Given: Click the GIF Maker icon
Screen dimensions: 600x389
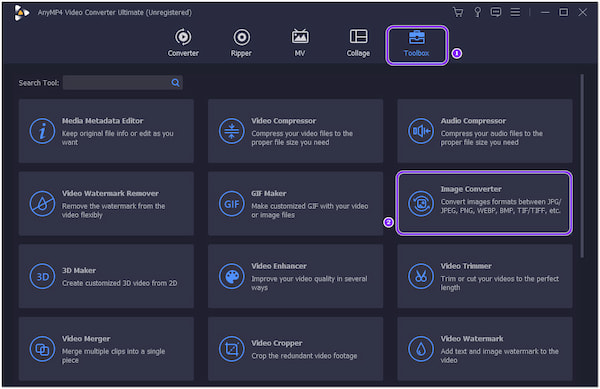Looking at the screenshot, I should [x=232, y=203].
